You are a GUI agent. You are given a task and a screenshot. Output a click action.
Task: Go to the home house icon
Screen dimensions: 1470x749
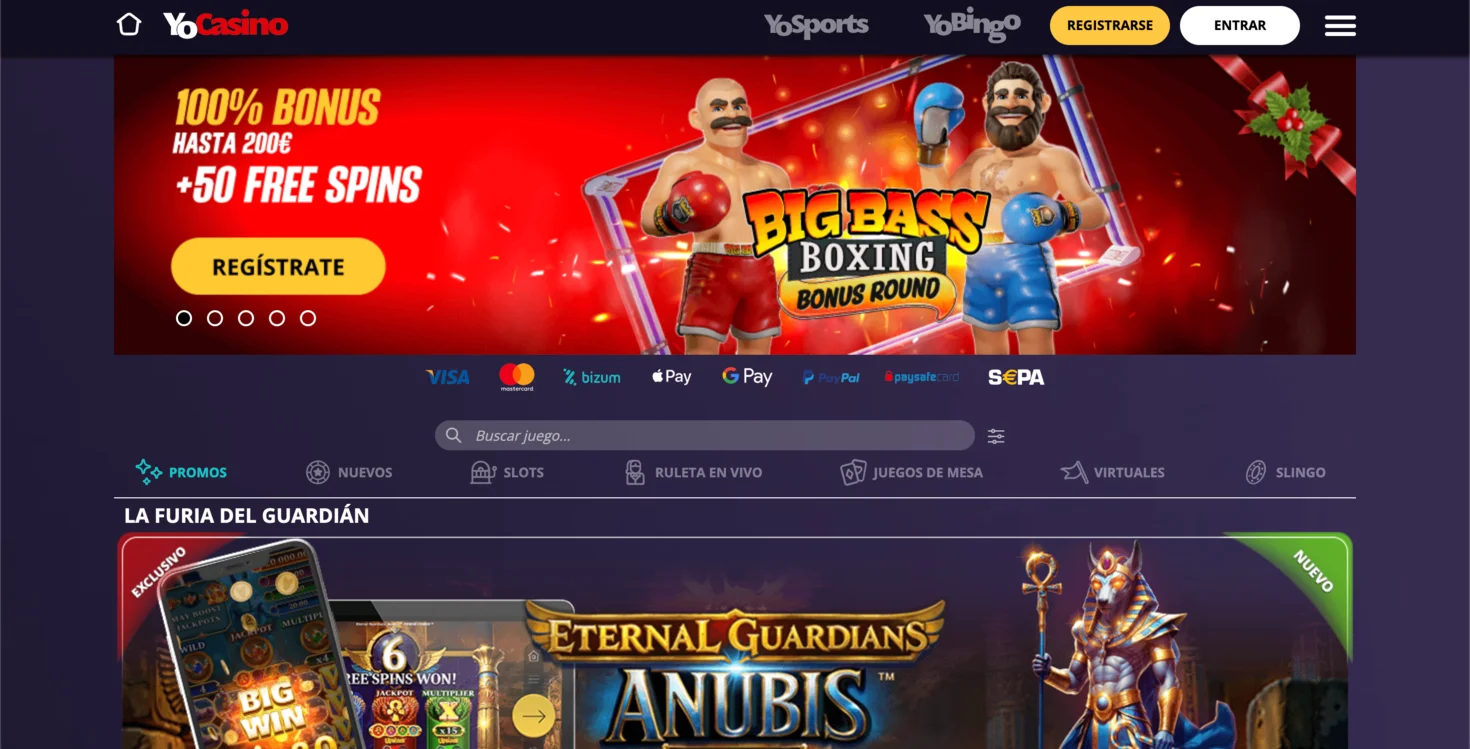(x=129, y=24)
